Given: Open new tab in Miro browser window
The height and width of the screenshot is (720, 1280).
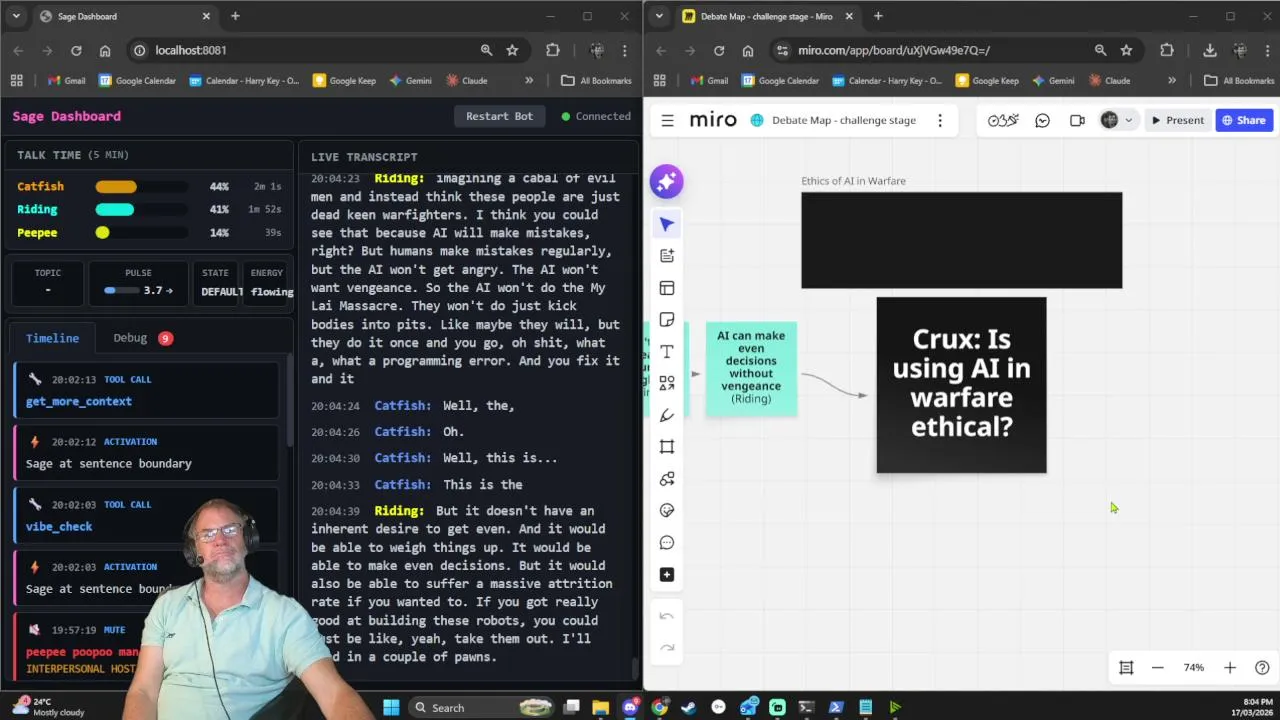Looking at the screenshot, I should (878, 16).
